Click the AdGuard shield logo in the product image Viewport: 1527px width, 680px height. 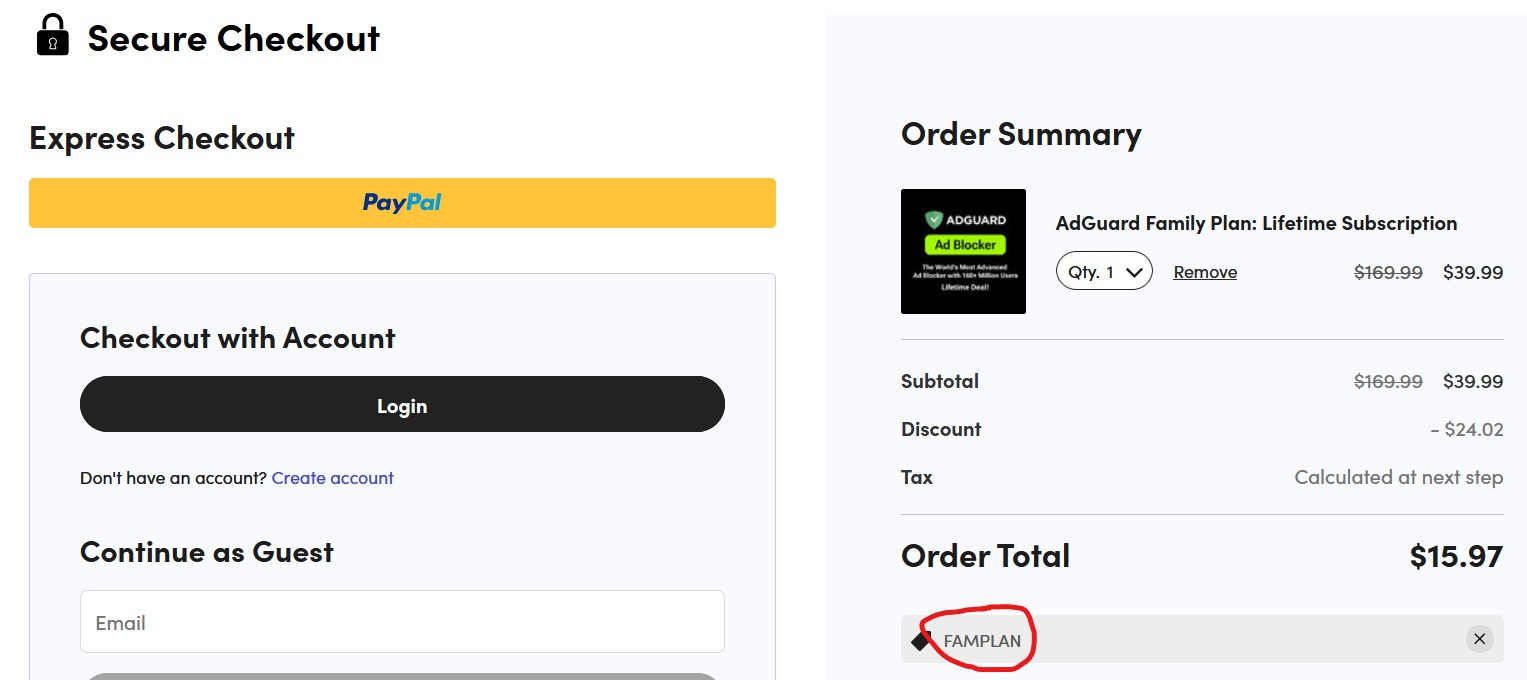click(x=934, y=219)
